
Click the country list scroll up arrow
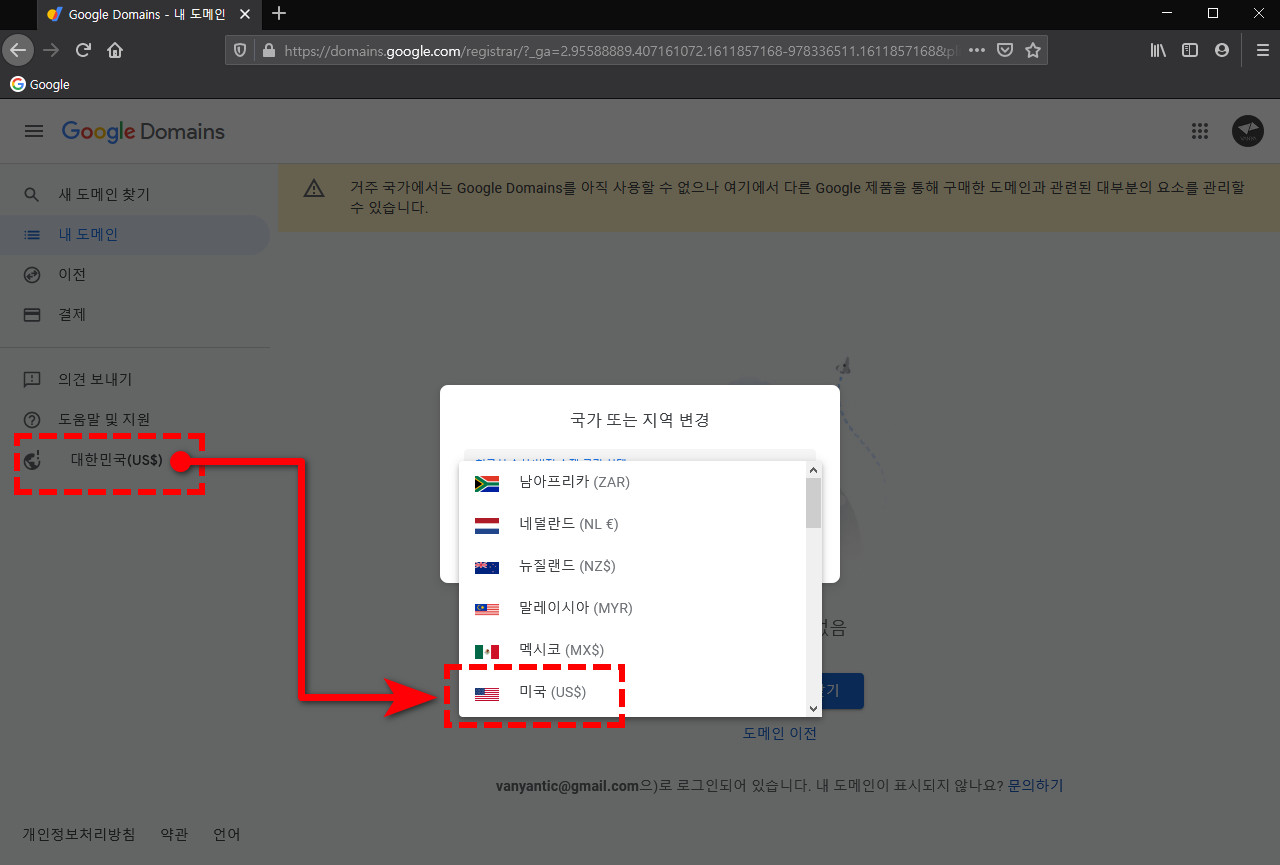(813, 470)
